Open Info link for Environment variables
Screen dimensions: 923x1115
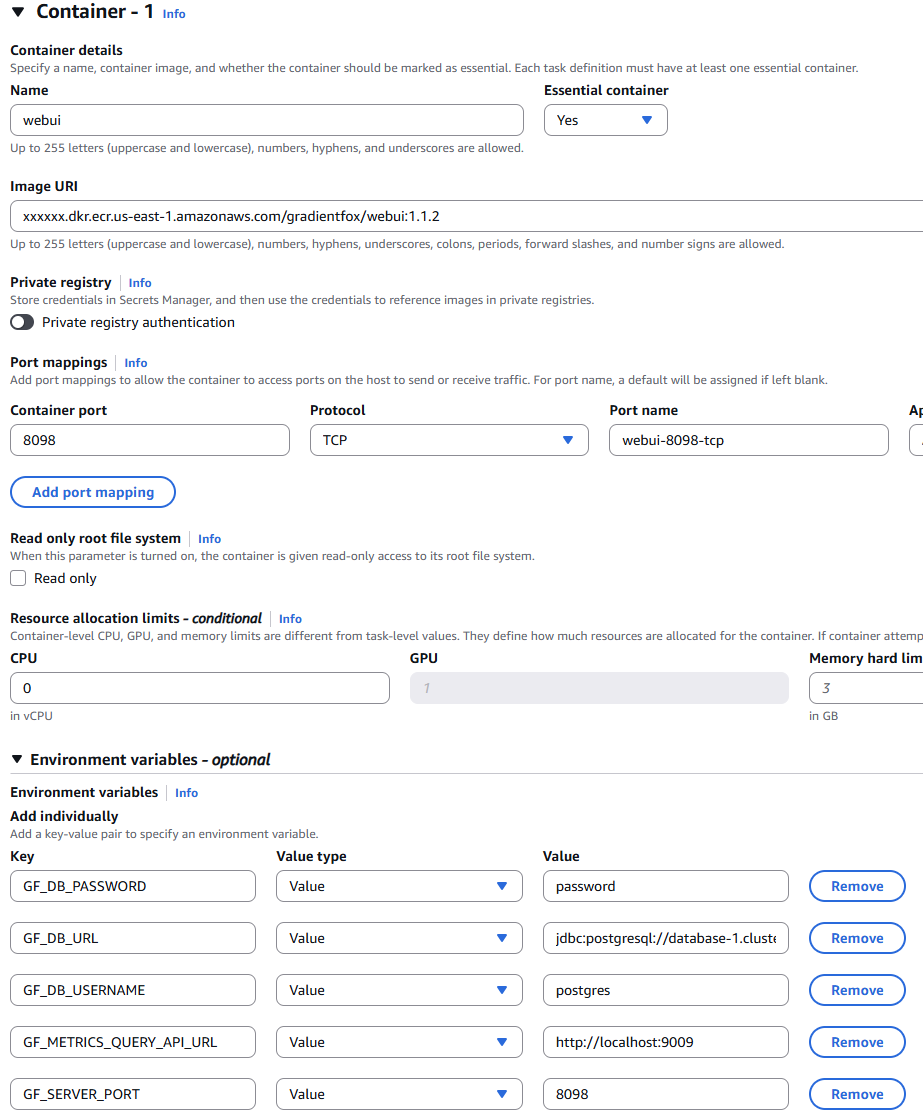(x=186, y=793)
